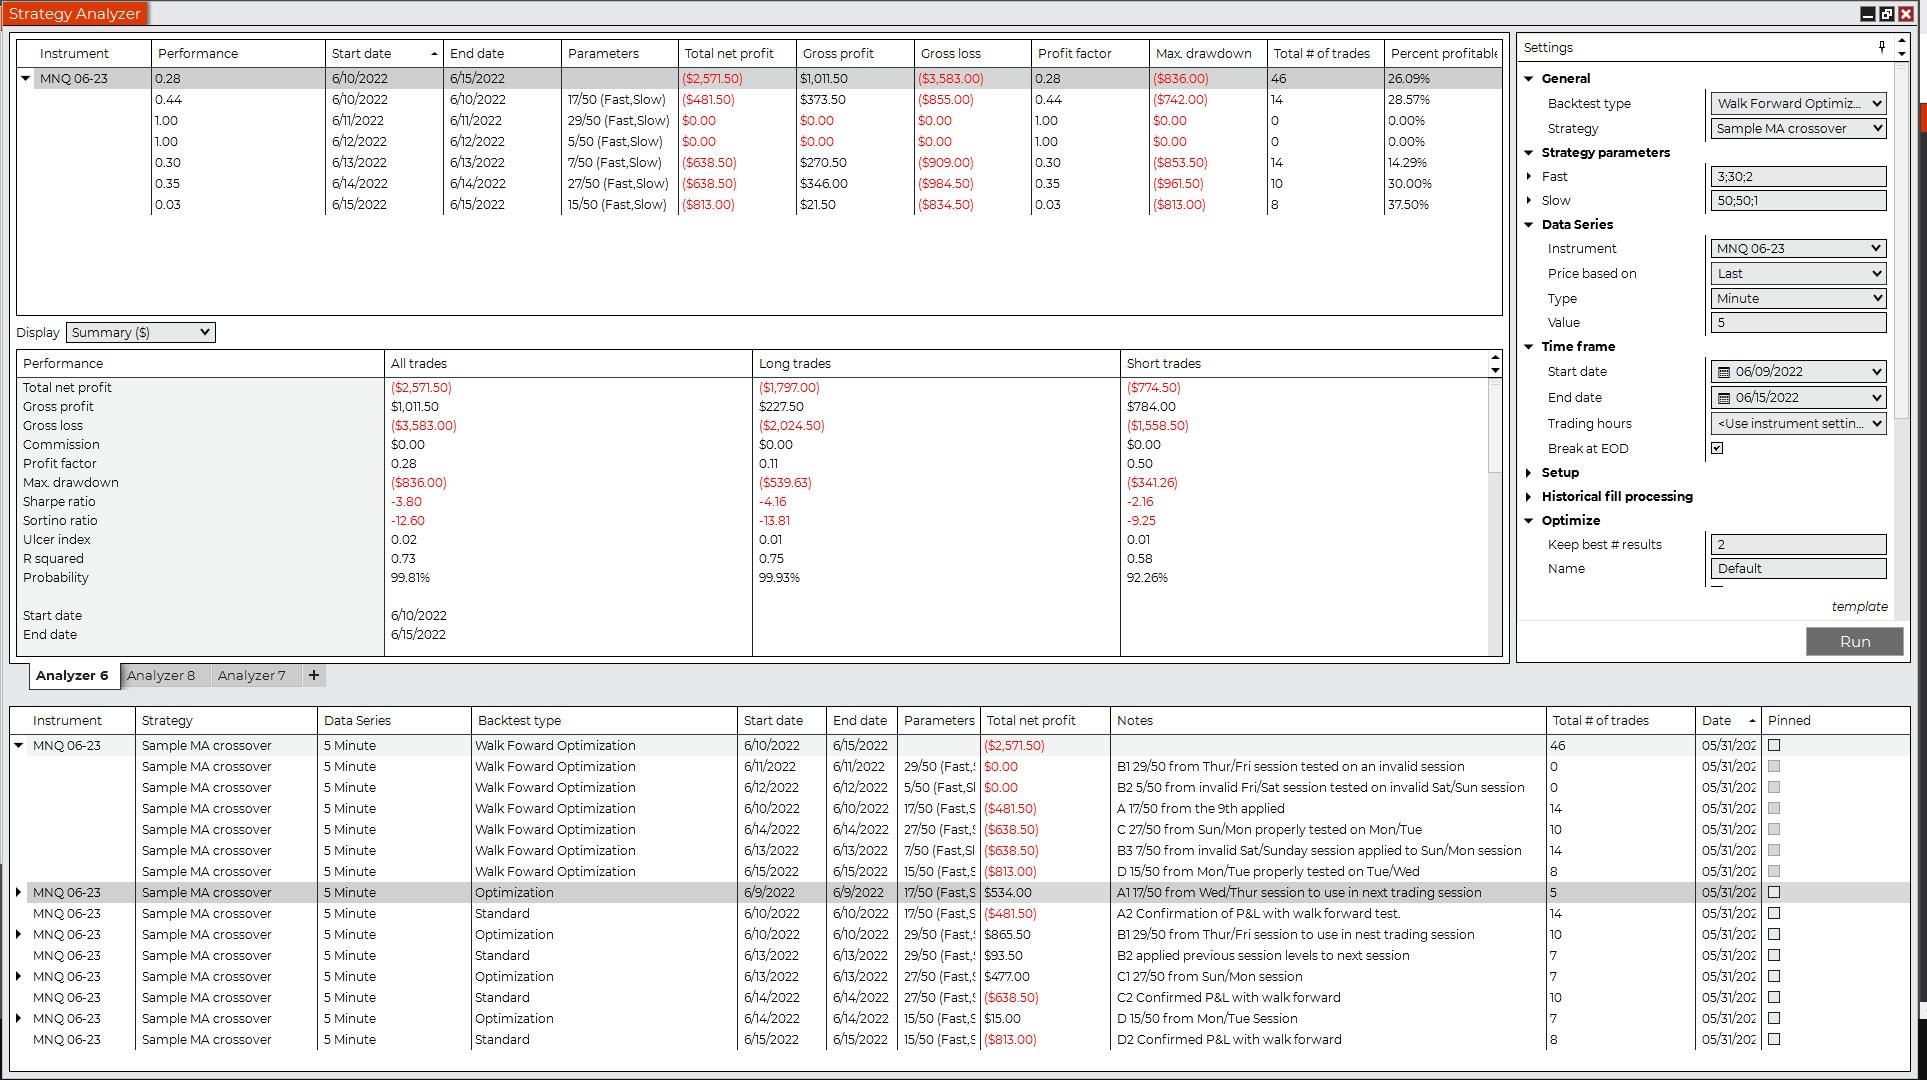Screen dimensions: 1927x1080
Task: Uncheck the Break at EOD checkbox
Action: (x=1717, y=449)
